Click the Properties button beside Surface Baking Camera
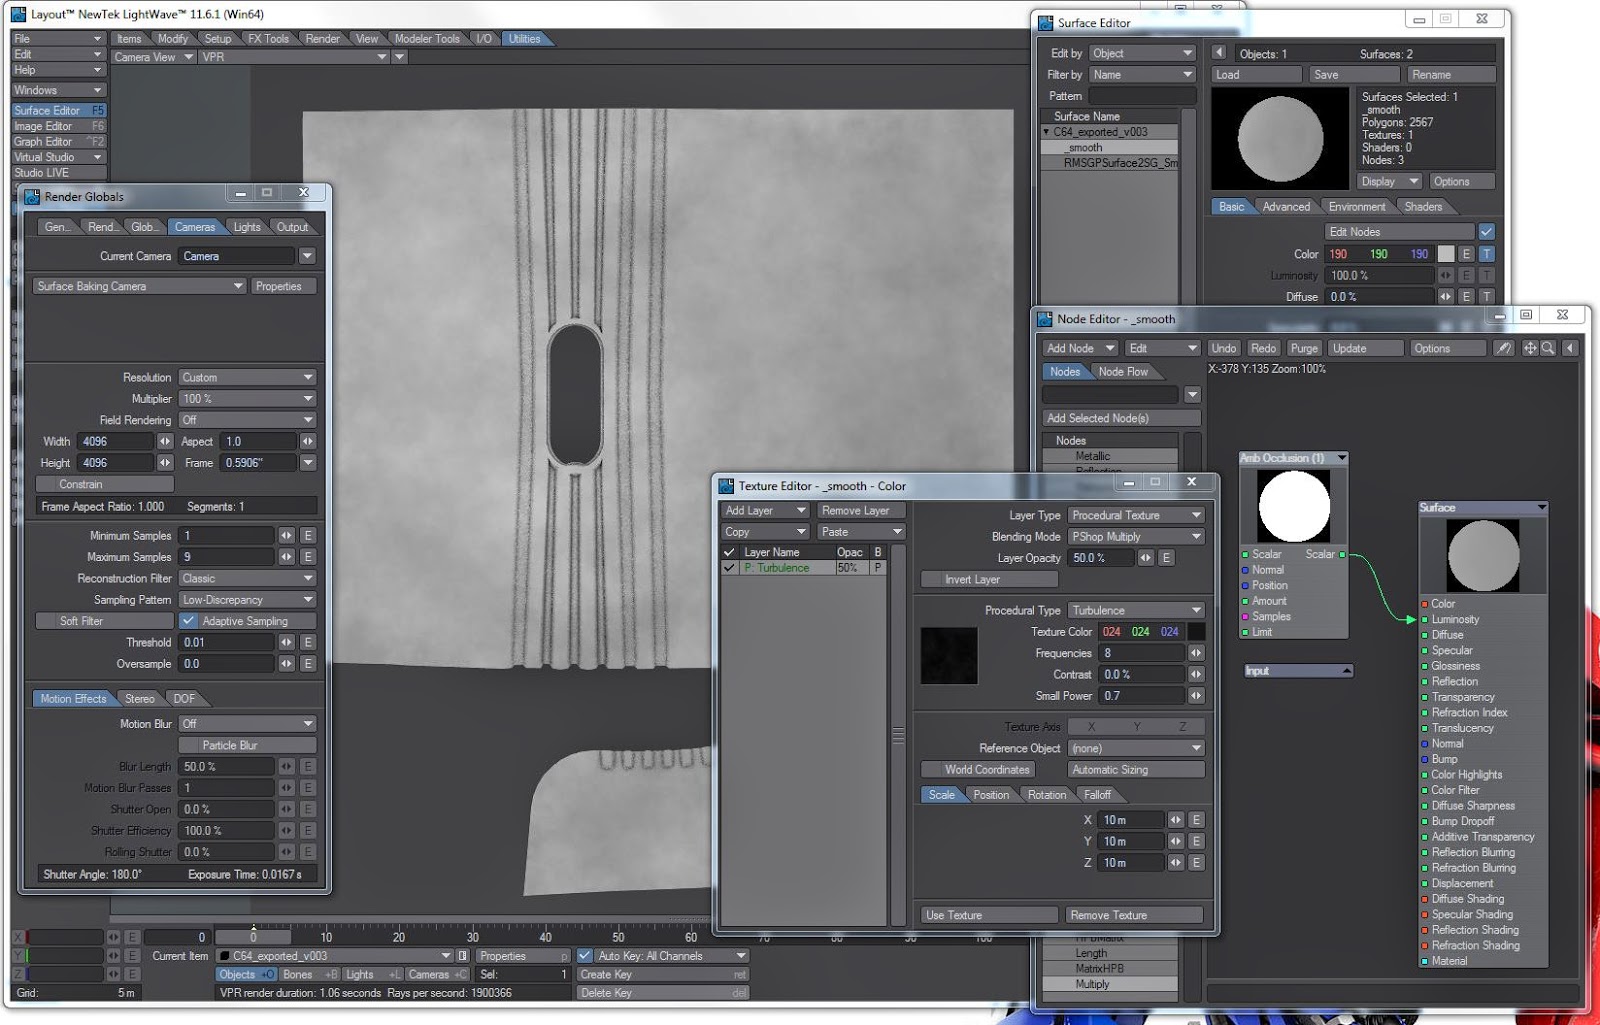 pos(283,286)
